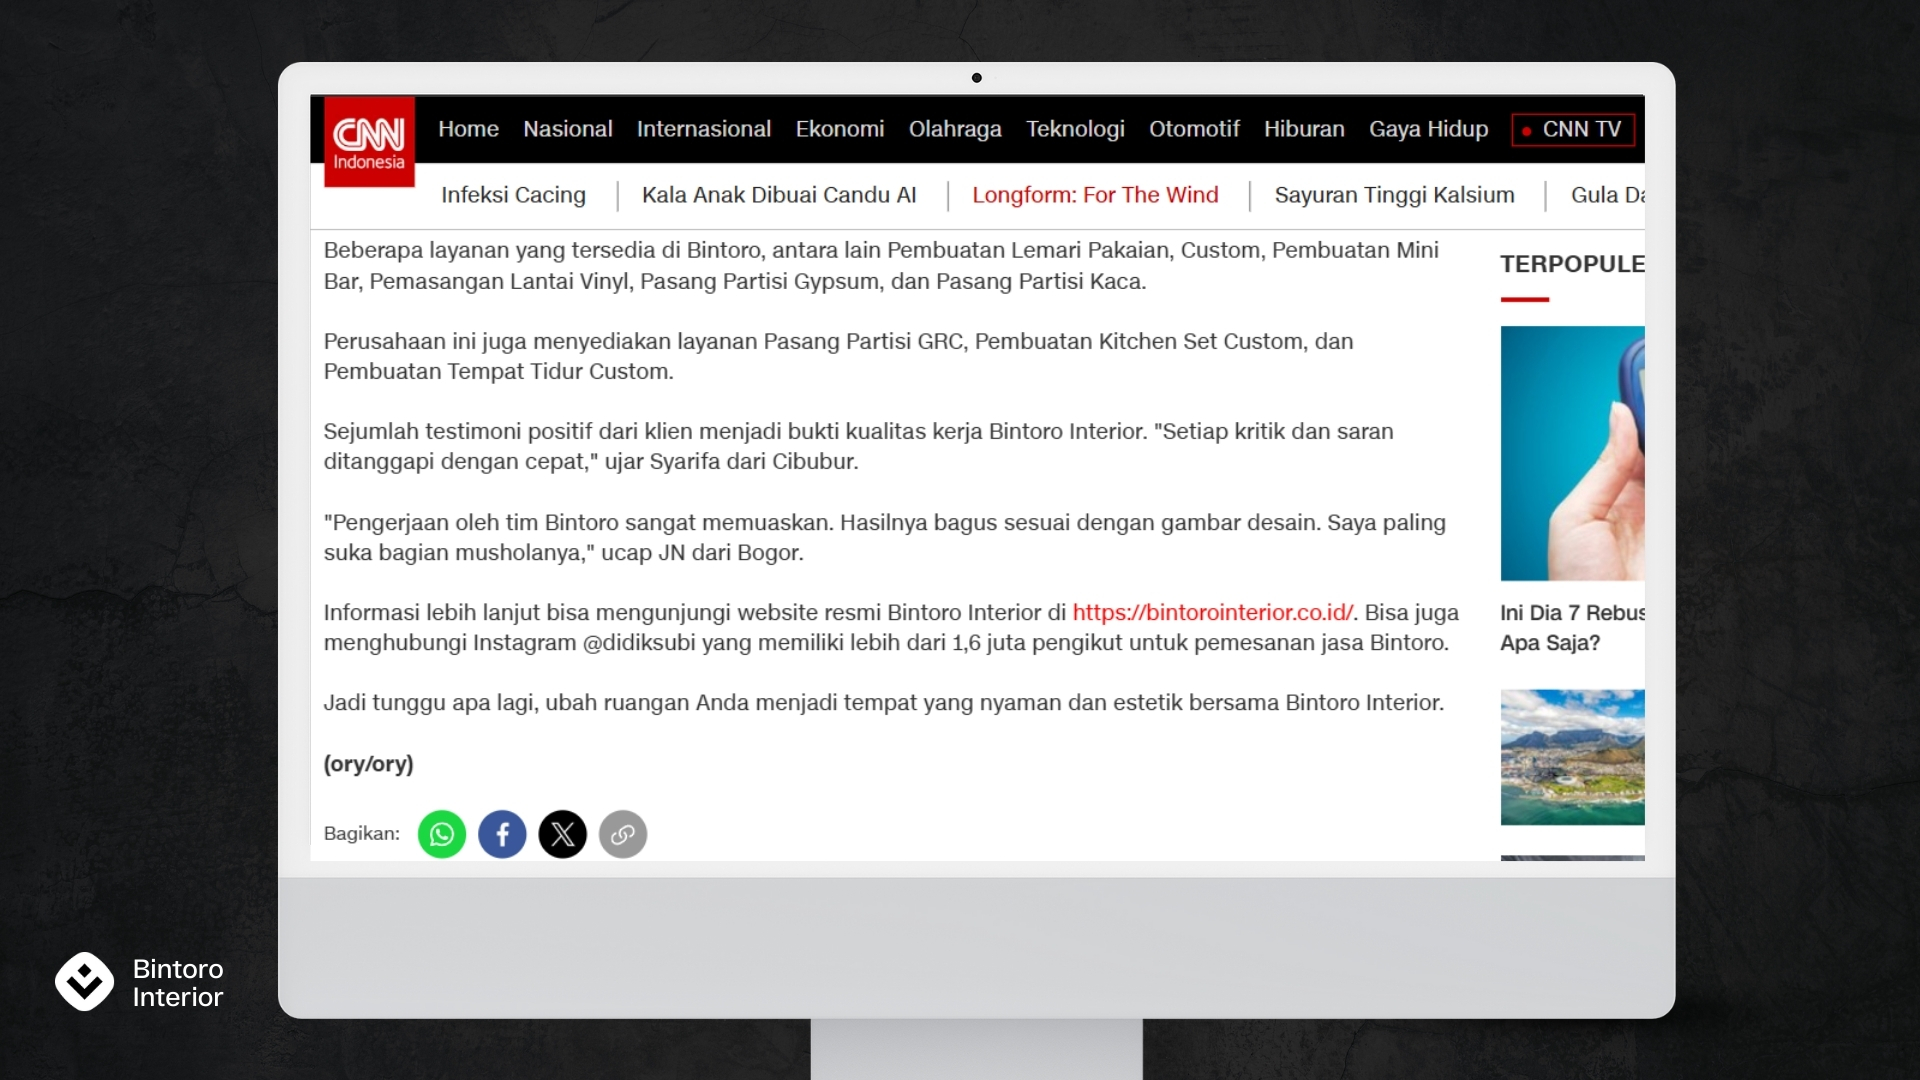The width and height of the screenshot is (1920, 1080).
Task: Share article on Facebook icon
Action: (x=502, y=834)
